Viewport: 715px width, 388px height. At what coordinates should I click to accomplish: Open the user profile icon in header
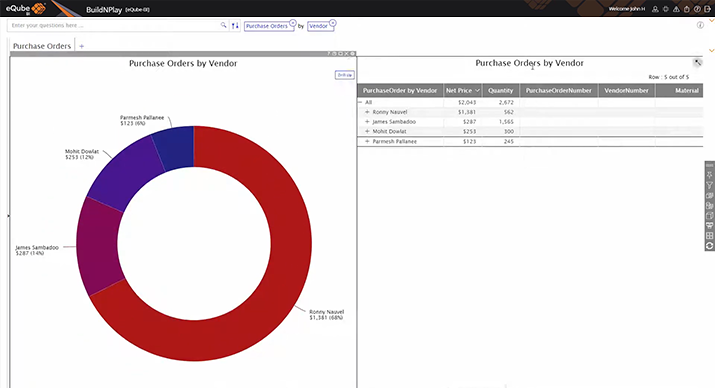click(655, 9)
